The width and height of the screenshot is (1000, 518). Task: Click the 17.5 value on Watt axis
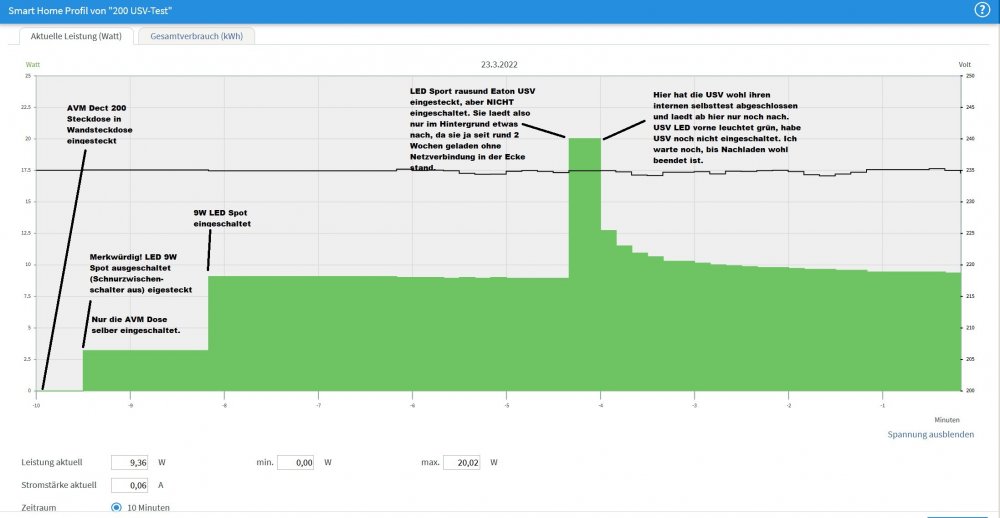[25, 170]
